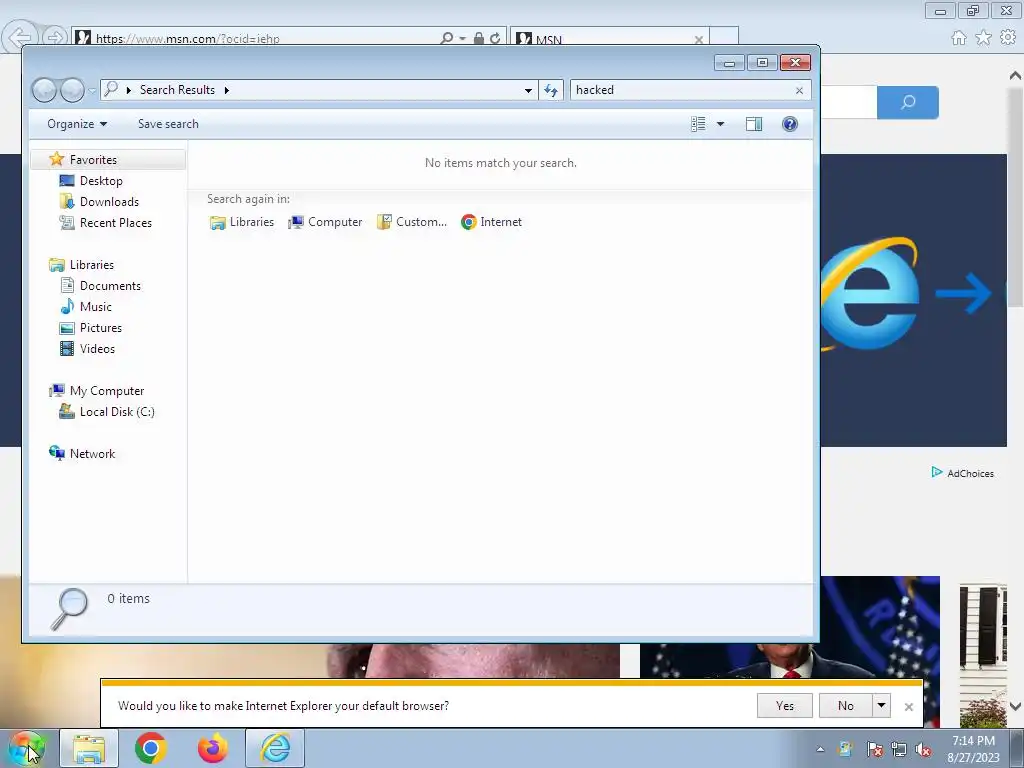Open Music library
Image resolution: width=1024 pixels, height=768 pixels.
pos(95,306)
